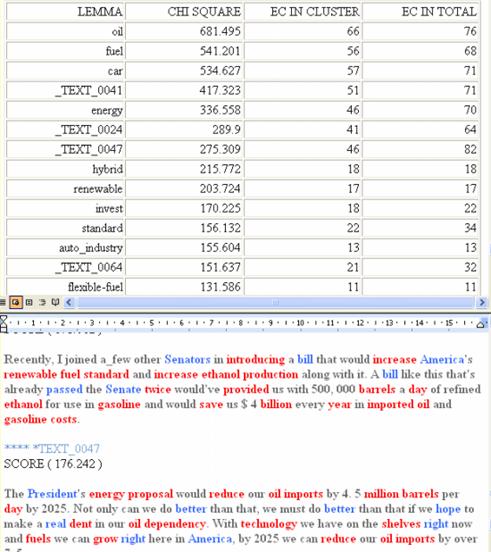
Task: Select the '_TEXT_0064' lemma cell
Action: (x=66, y=268)
